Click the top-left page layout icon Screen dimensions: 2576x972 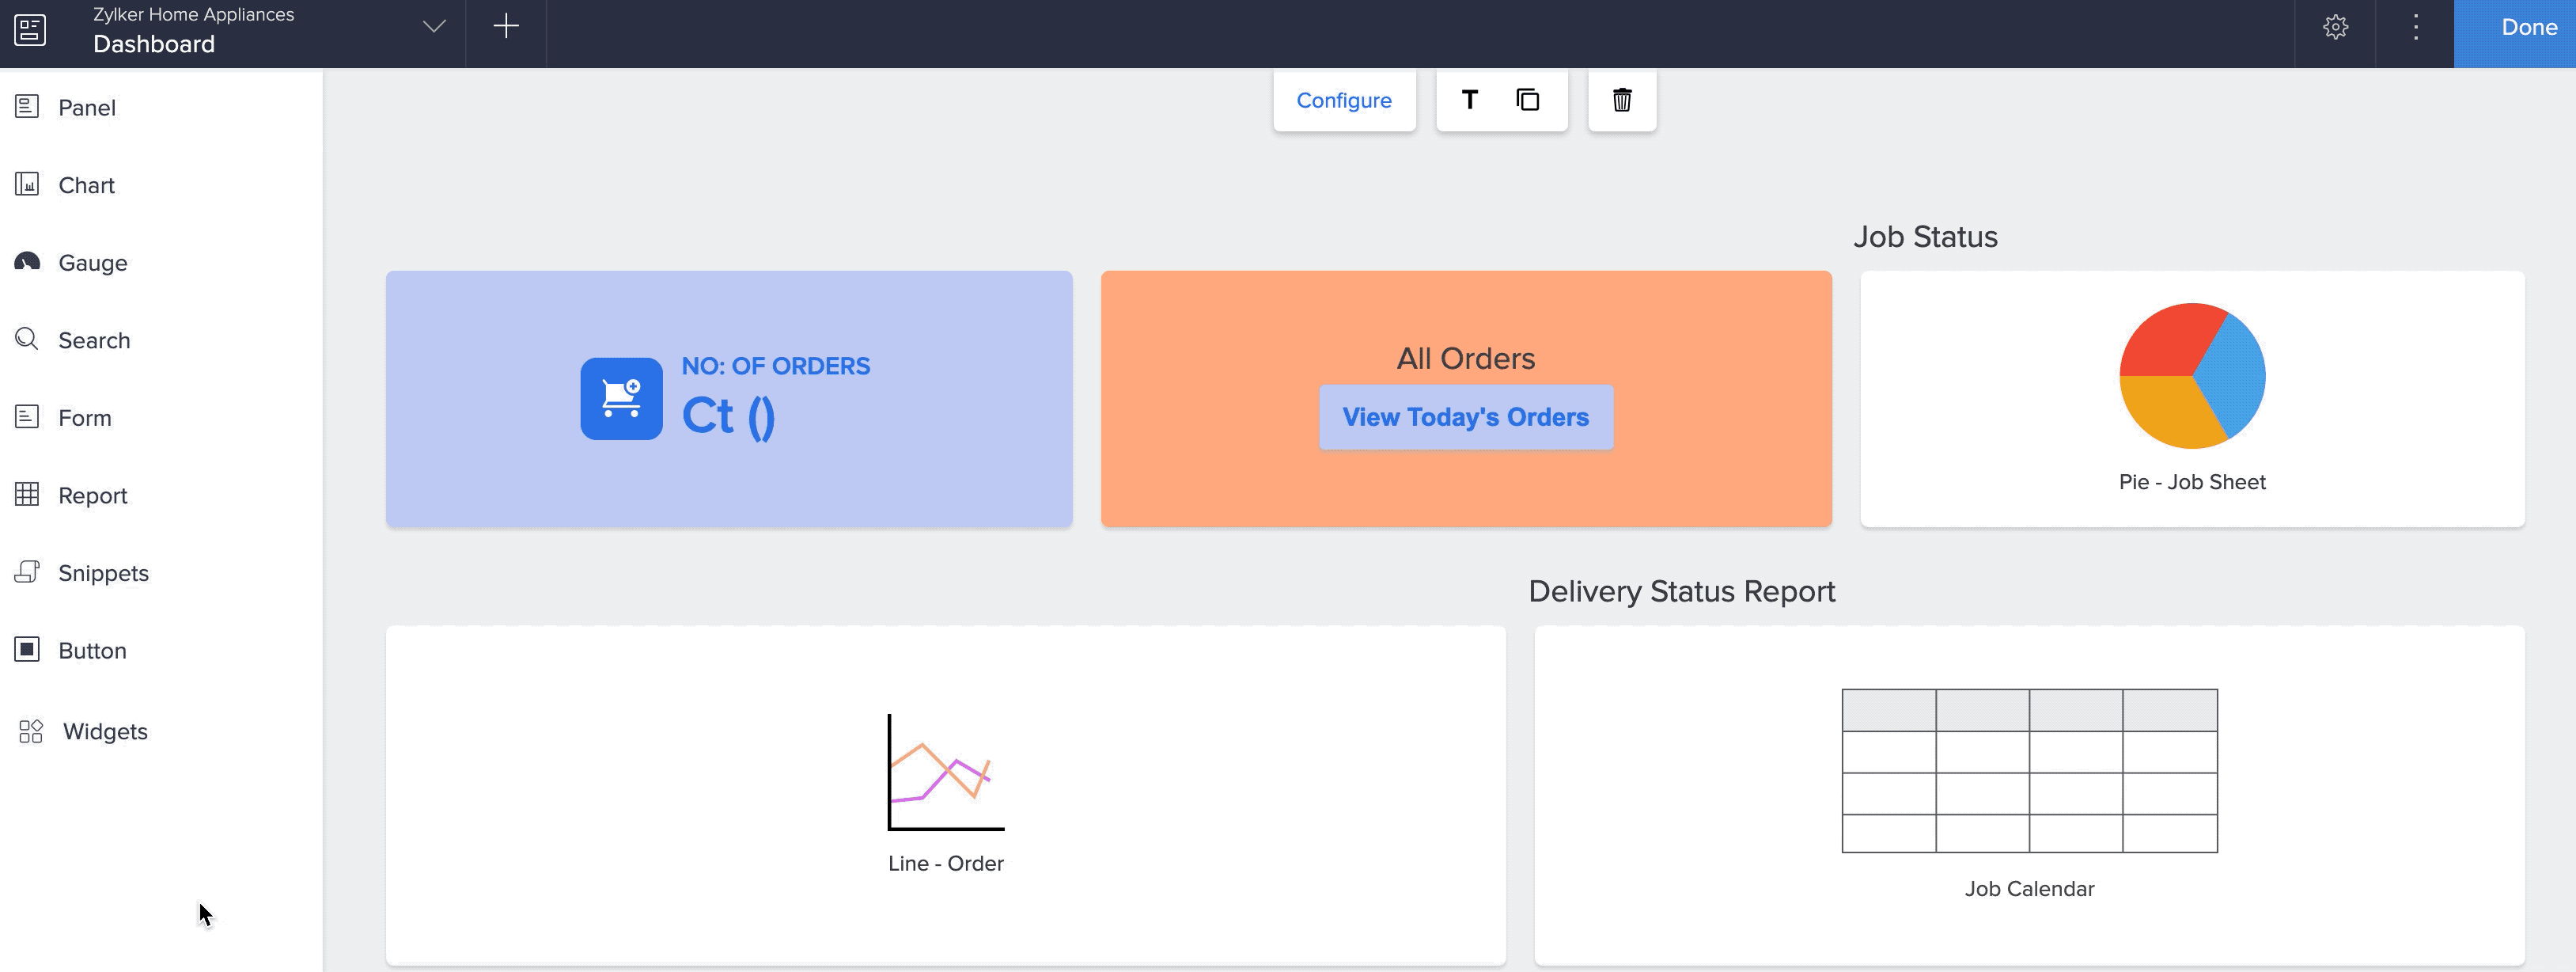pos(30,29)
